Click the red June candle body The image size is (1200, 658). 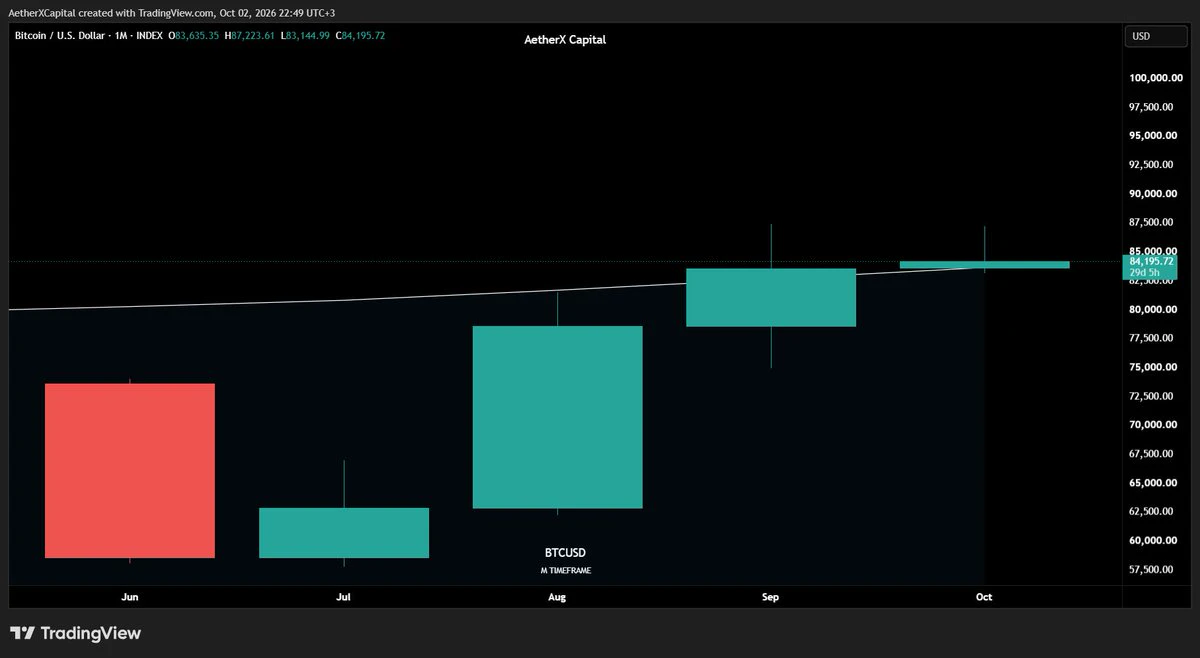130,470
